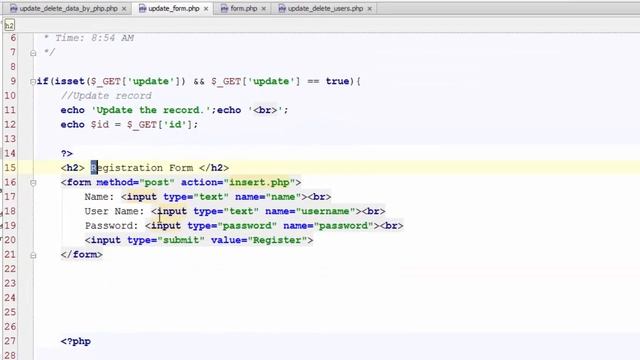
Task: Click the closing '</form>' tag
Action: click(82, 255)
